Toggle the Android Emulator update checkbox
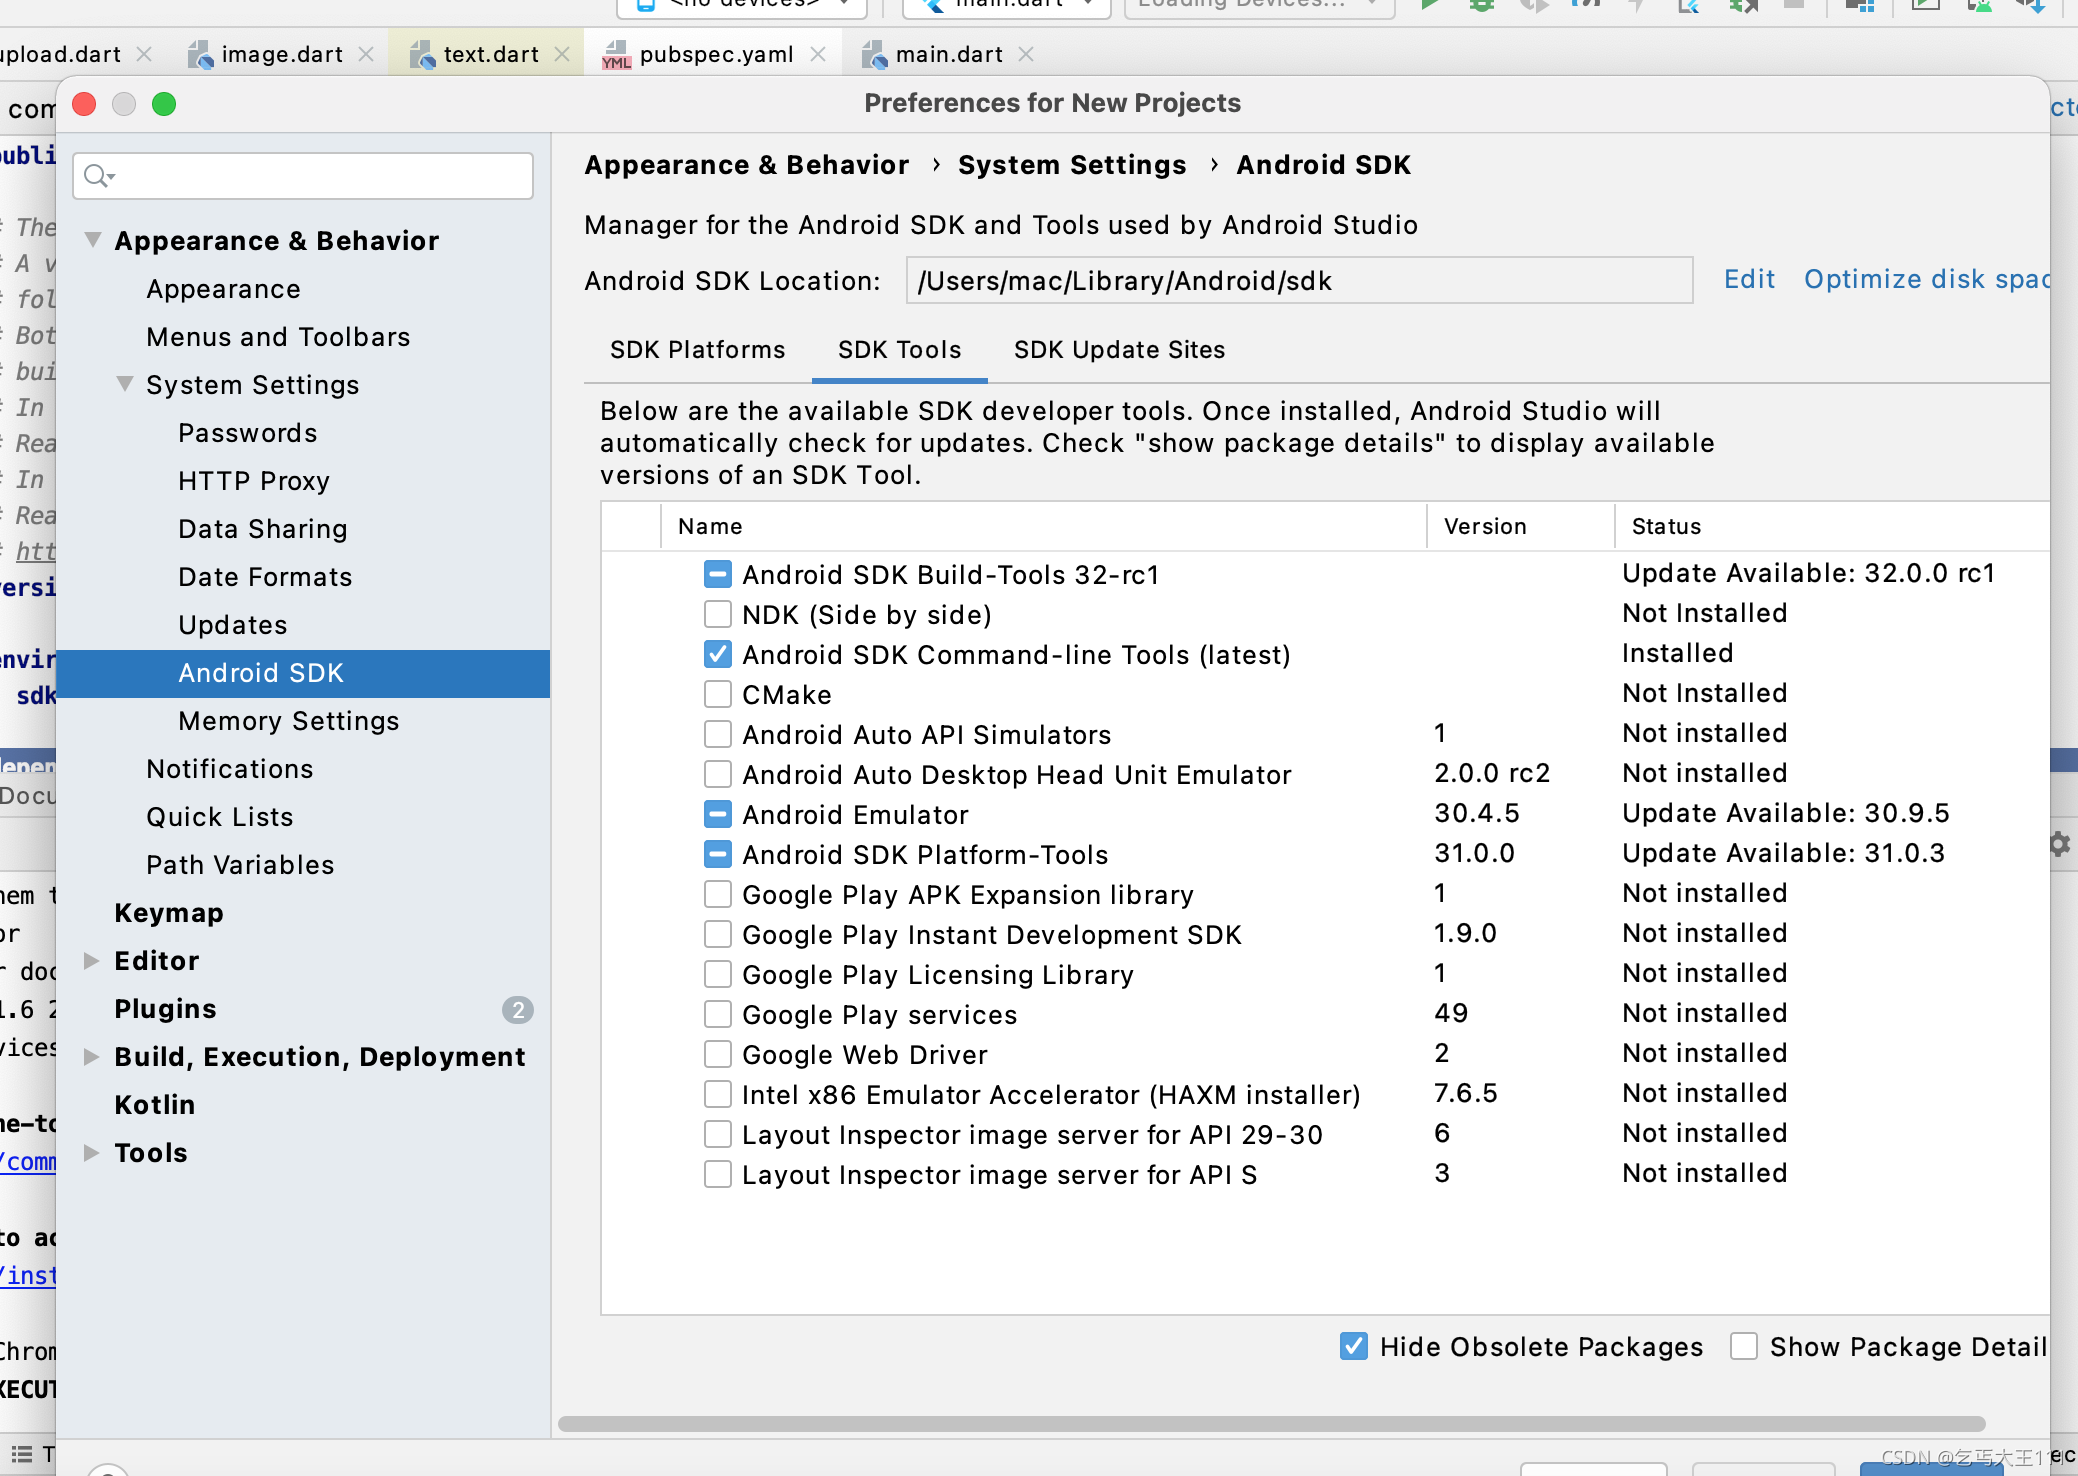 coord(717,814)
